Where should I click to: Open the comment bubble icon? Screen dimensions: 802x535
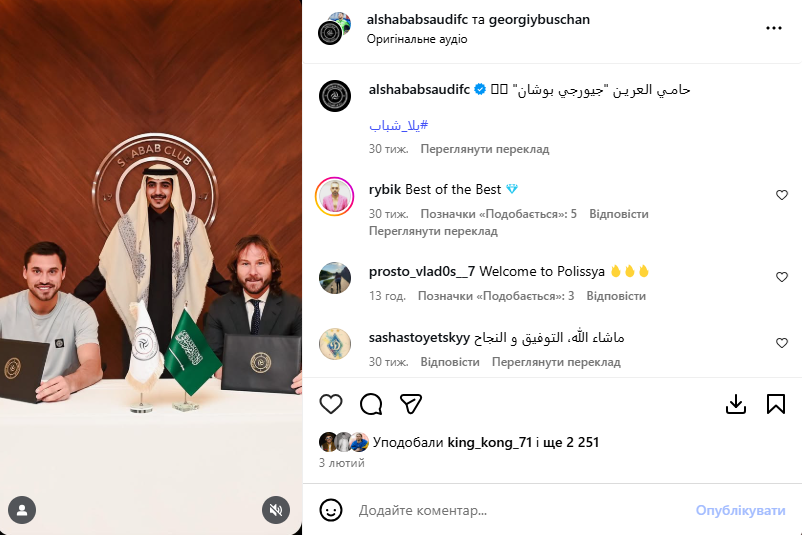[x=371, y=404]
